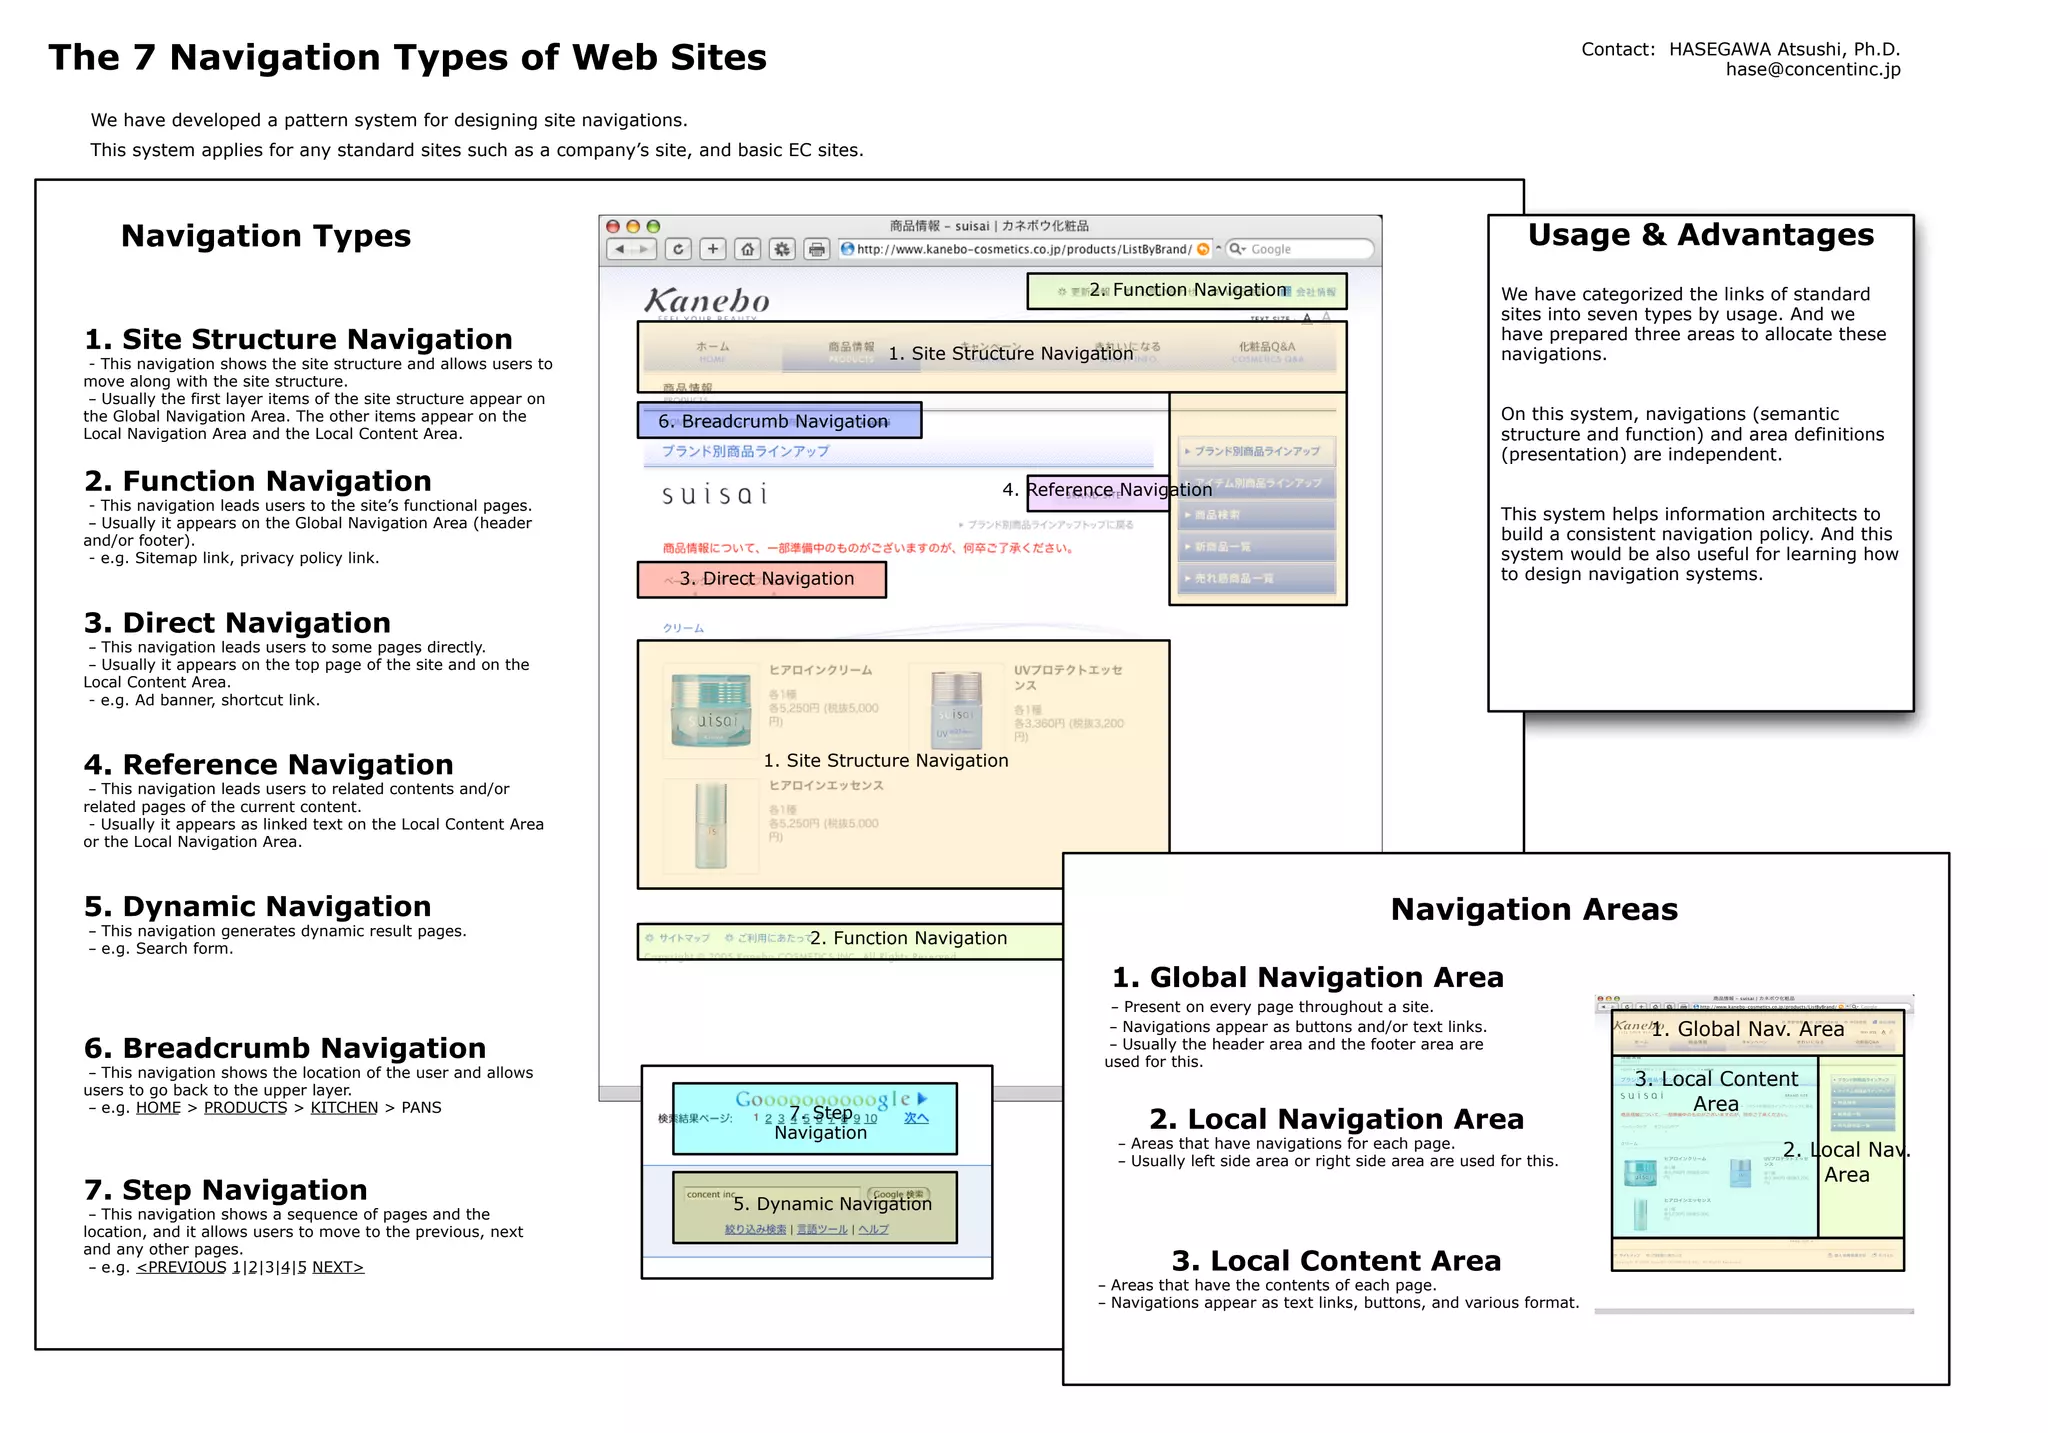Click the browser URL address bar

click(x=1020, y=249)
